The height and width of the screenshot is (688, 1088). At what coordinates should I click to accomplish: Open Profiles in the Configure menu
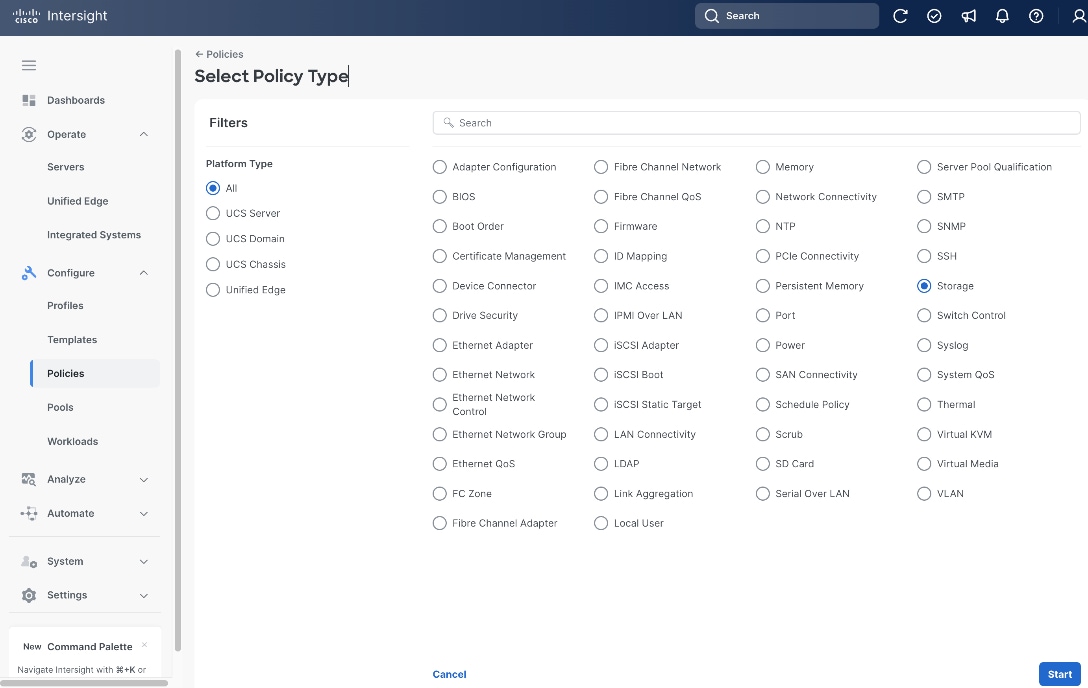[65, 306]
